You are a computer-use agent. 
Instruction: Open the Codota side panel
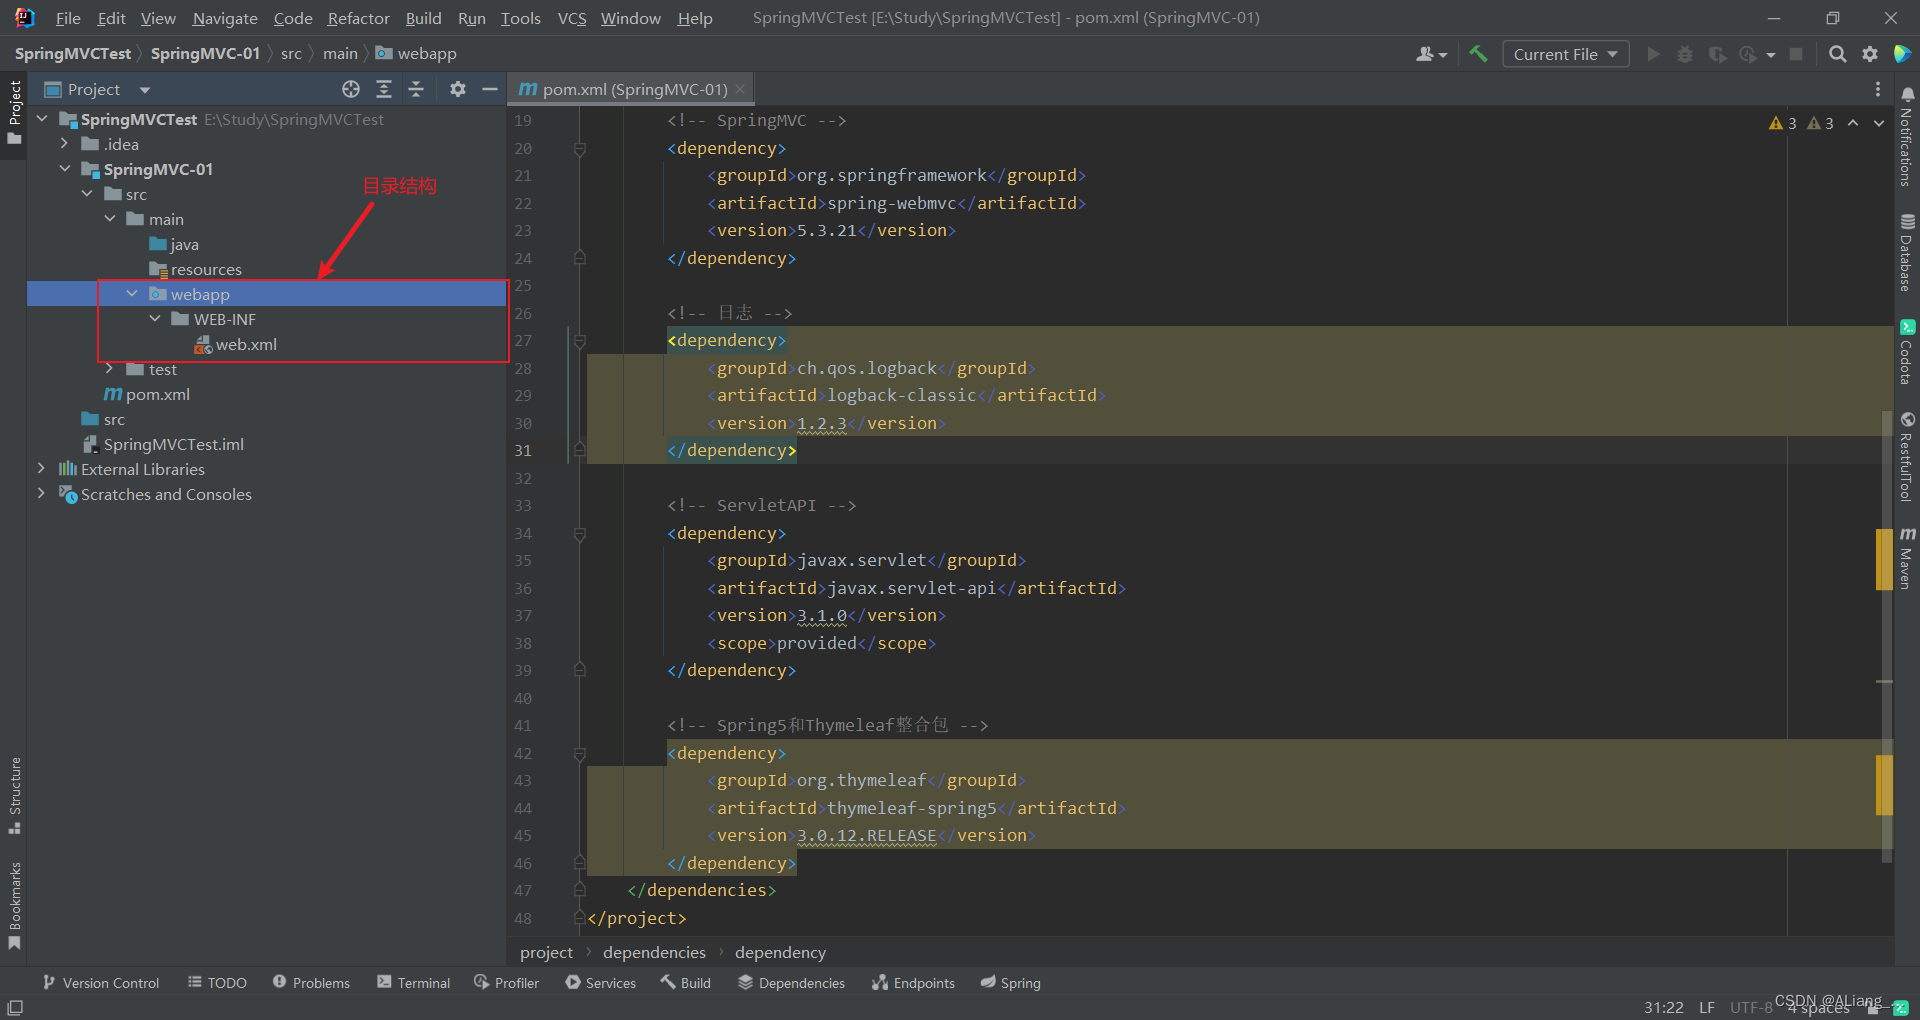(x=1907, y=352)
